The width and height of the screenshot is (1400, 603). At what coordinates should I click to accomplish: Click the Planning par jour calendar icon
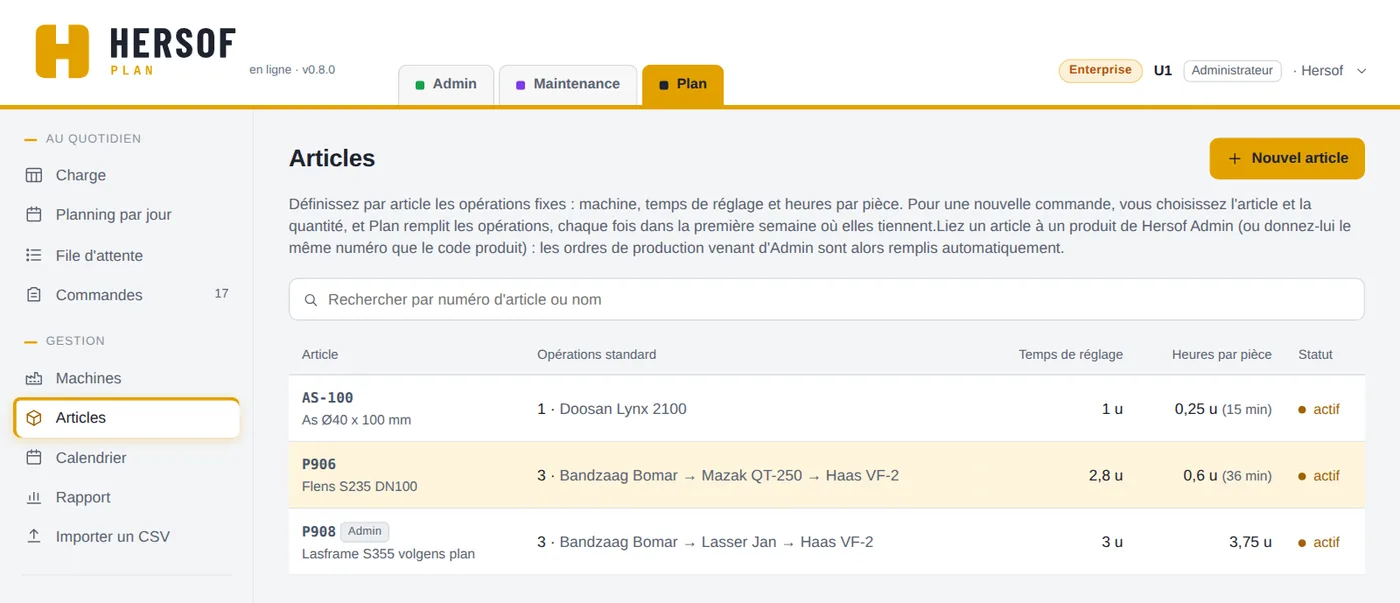click(x=34, y=215)
